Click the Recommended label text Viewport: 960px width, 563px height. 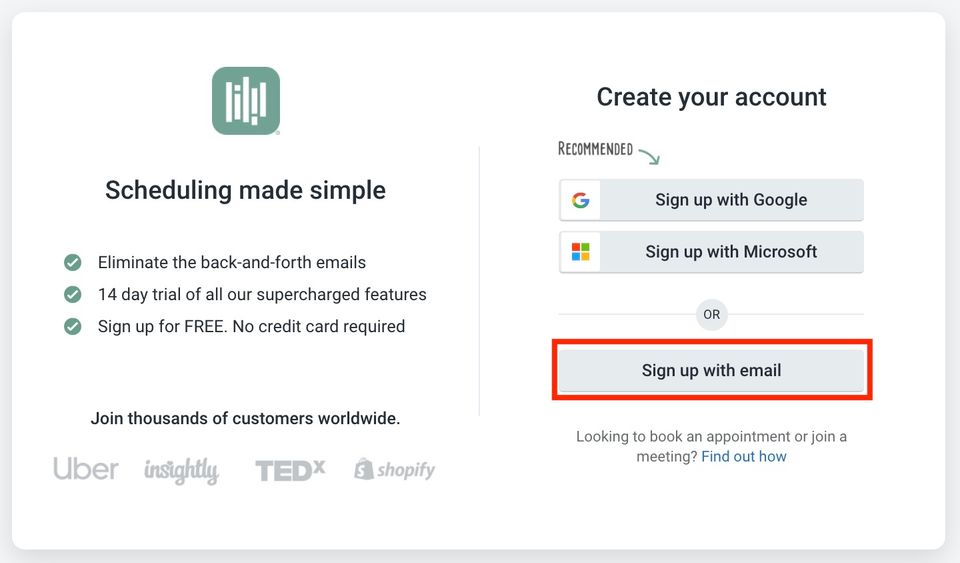pyautogui.click(x=595, y=149)
